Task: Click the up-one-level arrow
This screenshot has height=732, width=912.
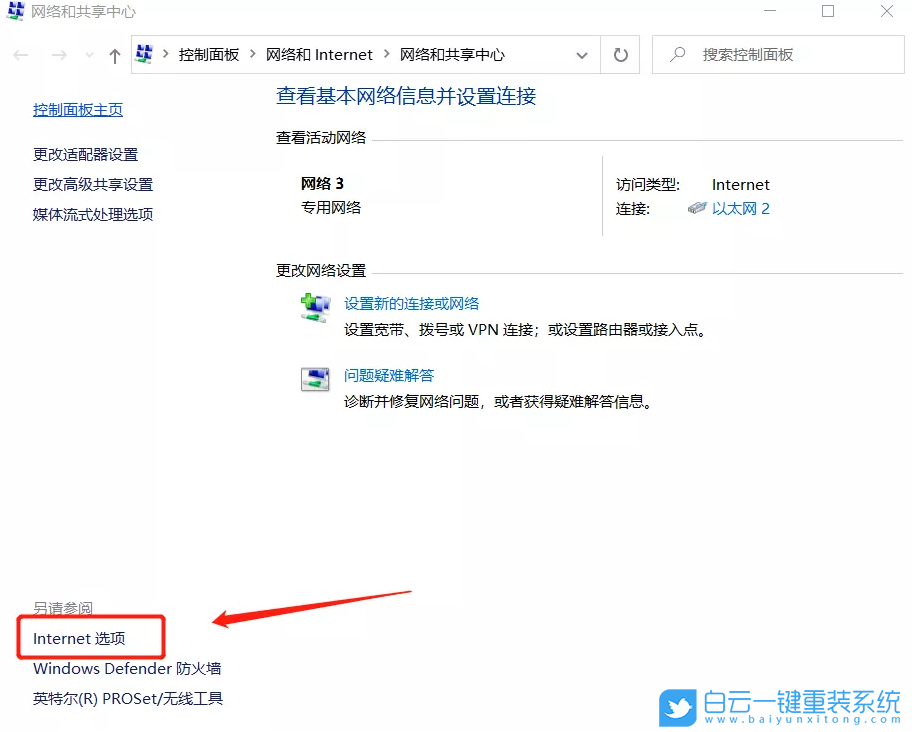Action: pos(113,55)
